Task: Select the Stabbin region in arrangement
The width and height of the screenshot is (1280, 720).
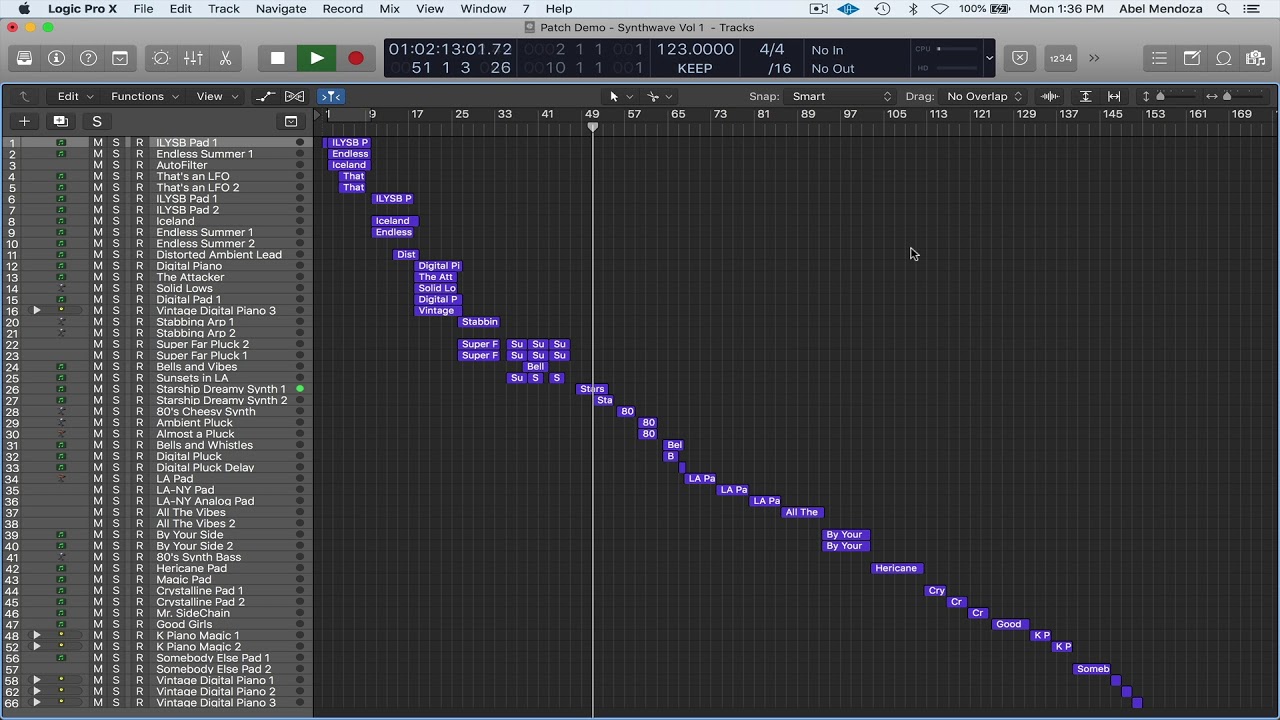Action: coord(479,322)
